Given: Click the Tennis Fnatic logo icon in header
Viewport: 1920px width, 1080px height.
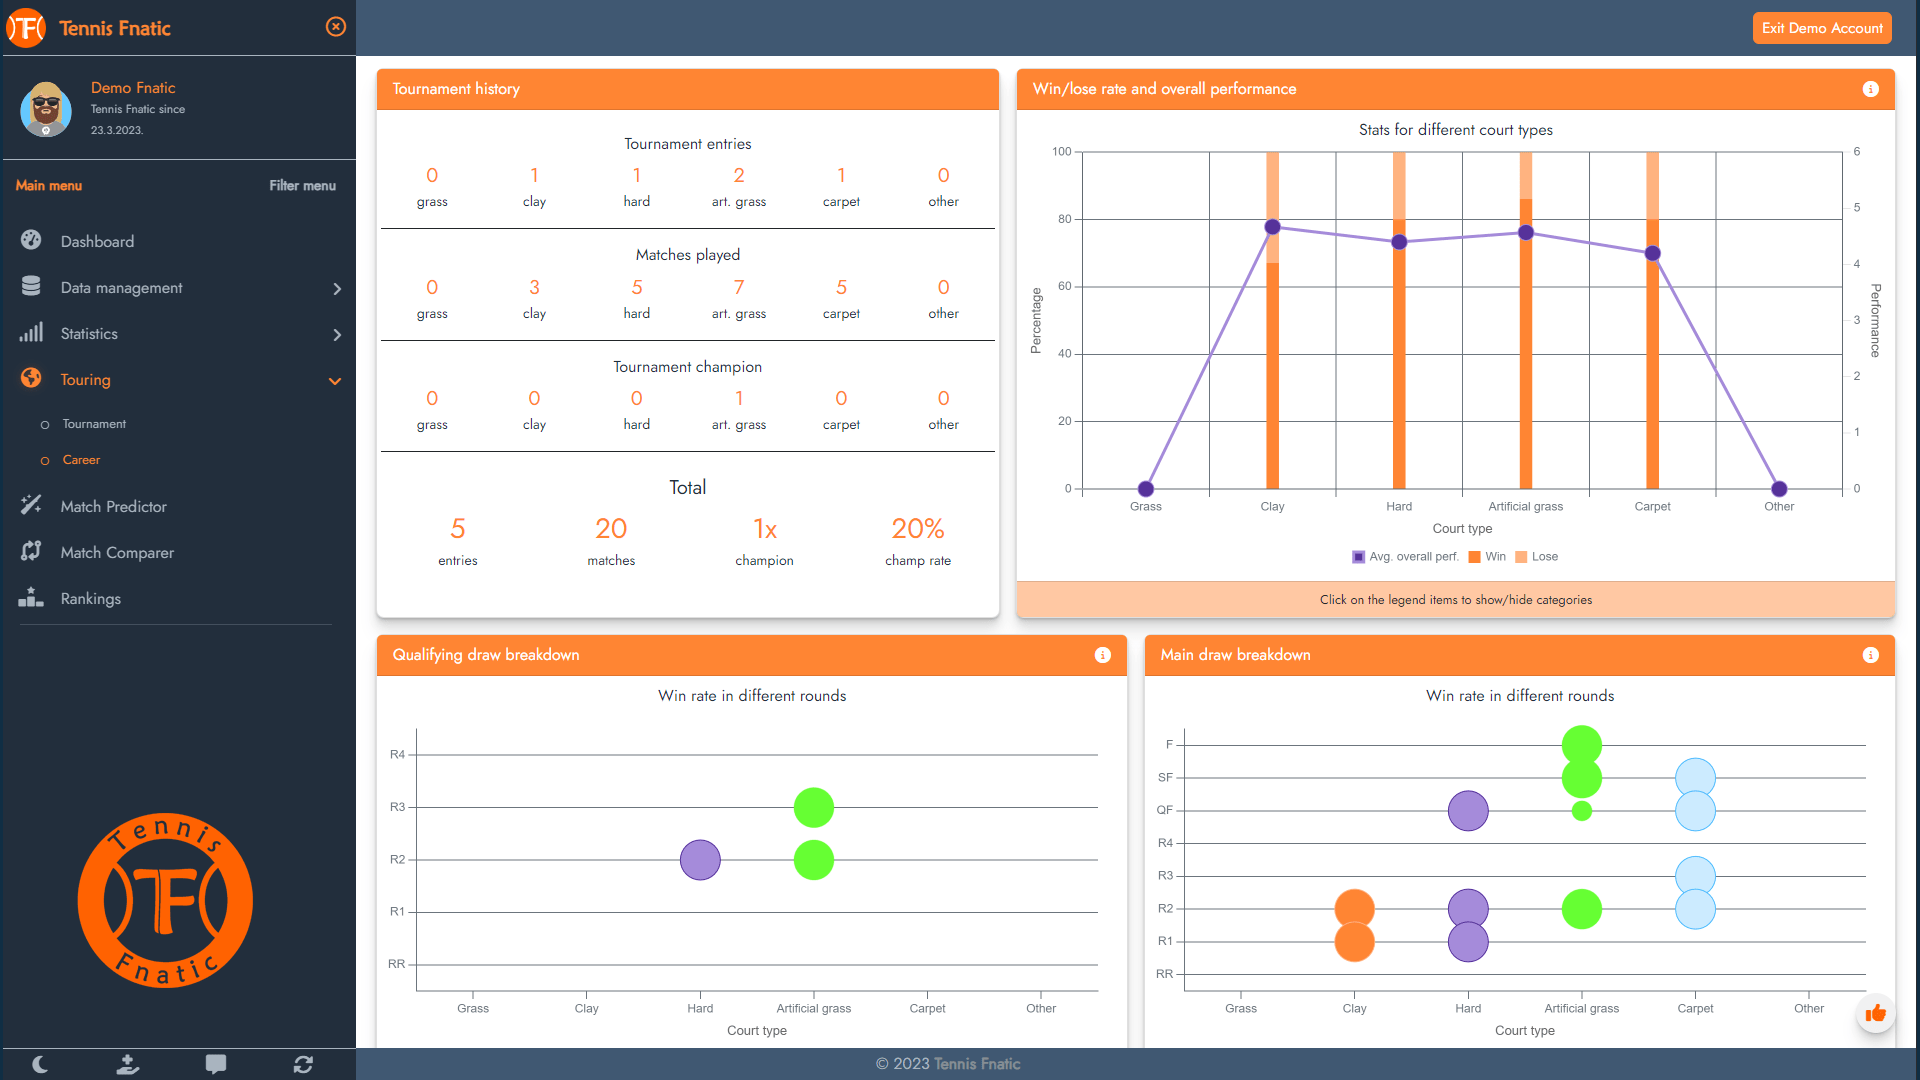Looking at the screenshot, I should 27,28.
